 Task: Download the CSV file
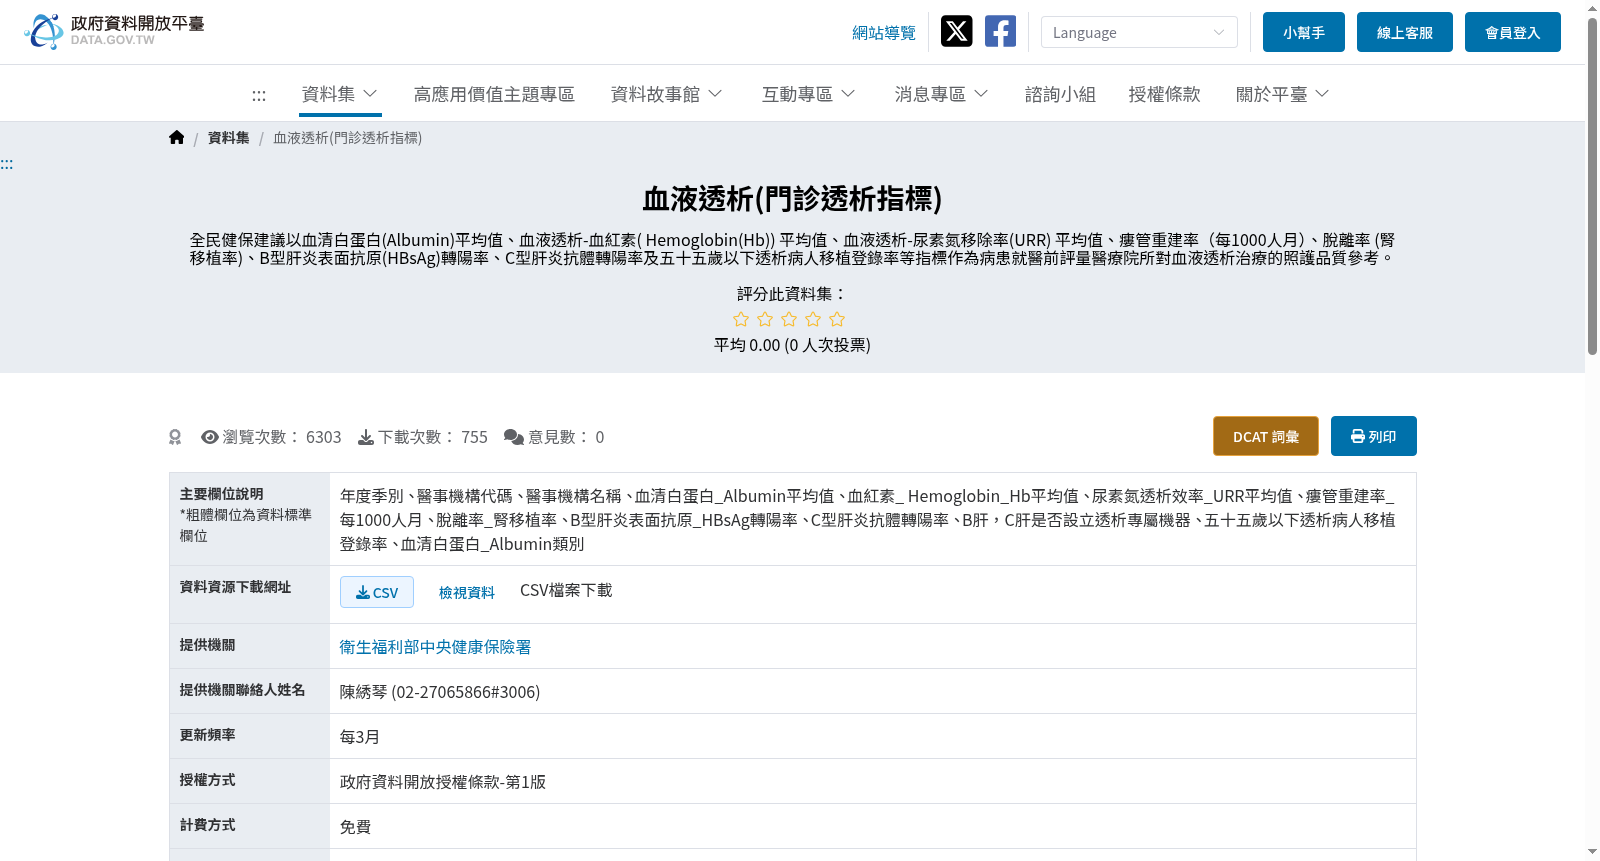click(377, 592)
